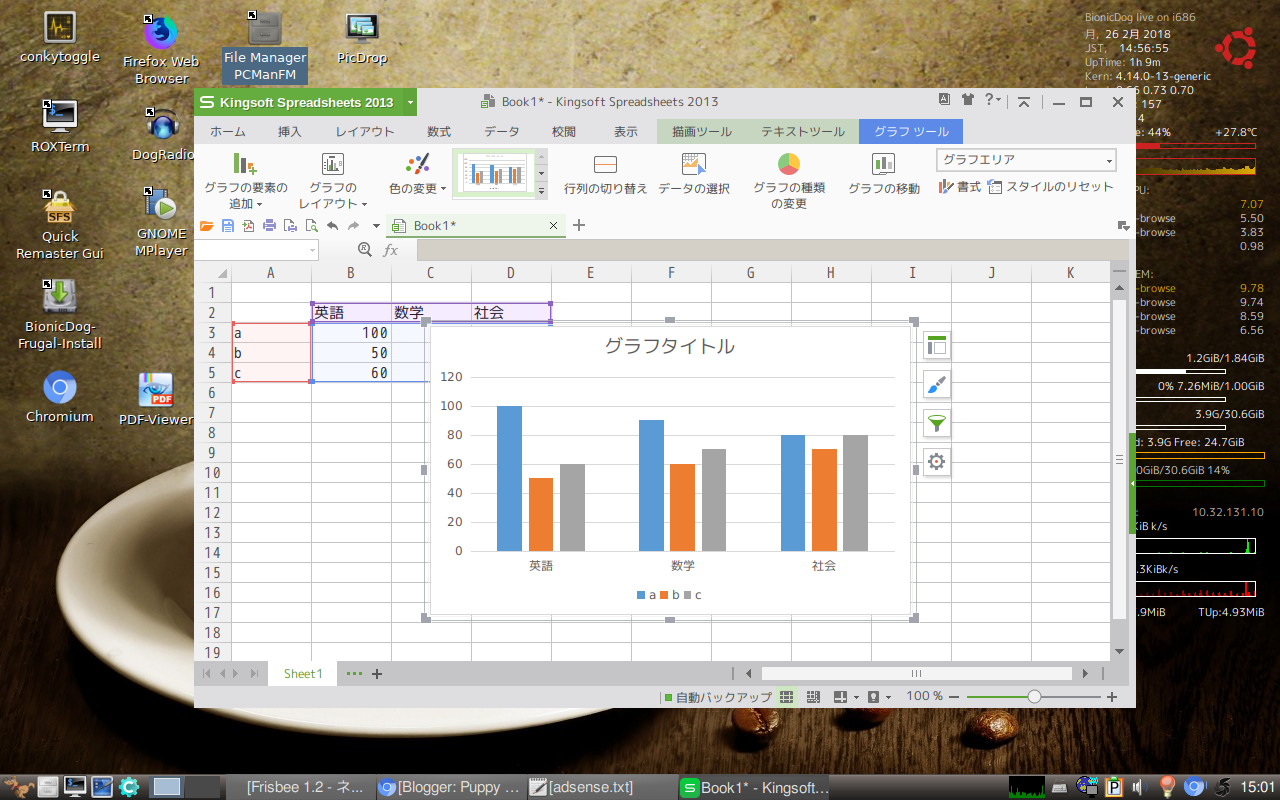
Task: Open the 色の変更 color change menu
Action: [417, 174]
